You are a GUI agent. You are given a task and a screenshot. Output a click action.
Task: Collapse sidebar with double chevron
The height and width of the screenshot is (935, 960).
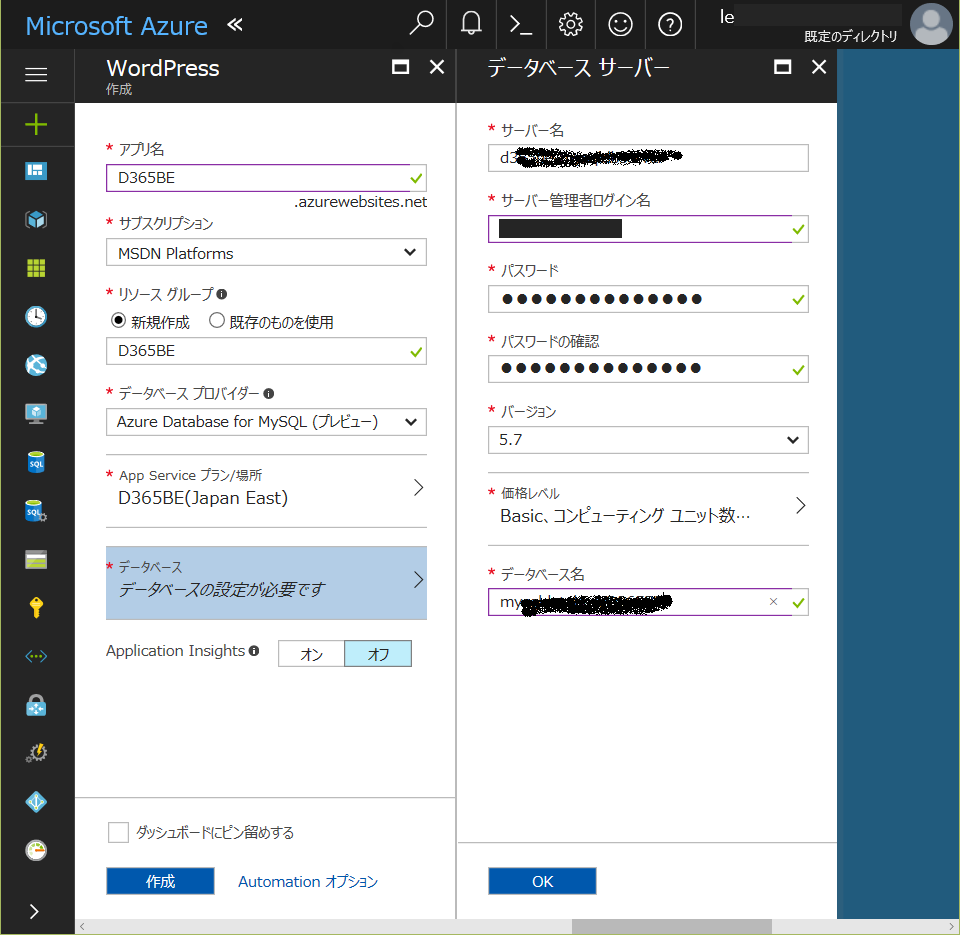click(235, 24)
